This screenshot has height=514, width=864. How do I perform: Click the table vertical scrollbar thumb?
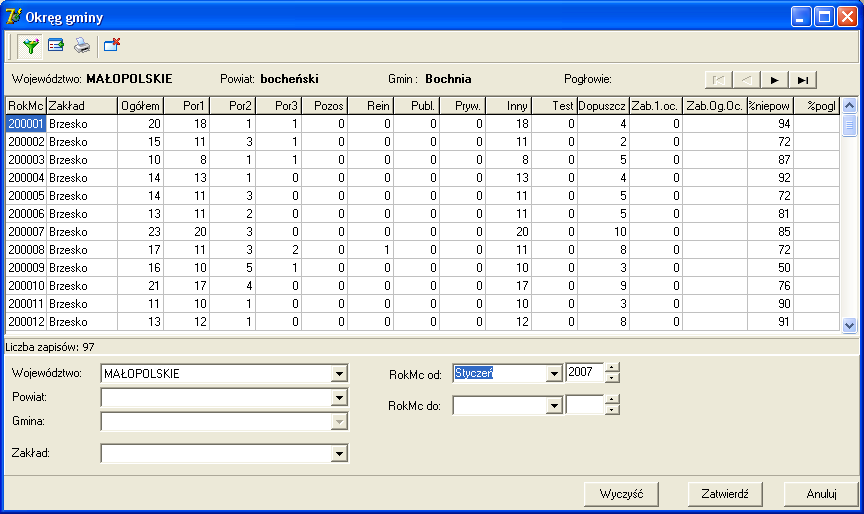pos(849,125)
